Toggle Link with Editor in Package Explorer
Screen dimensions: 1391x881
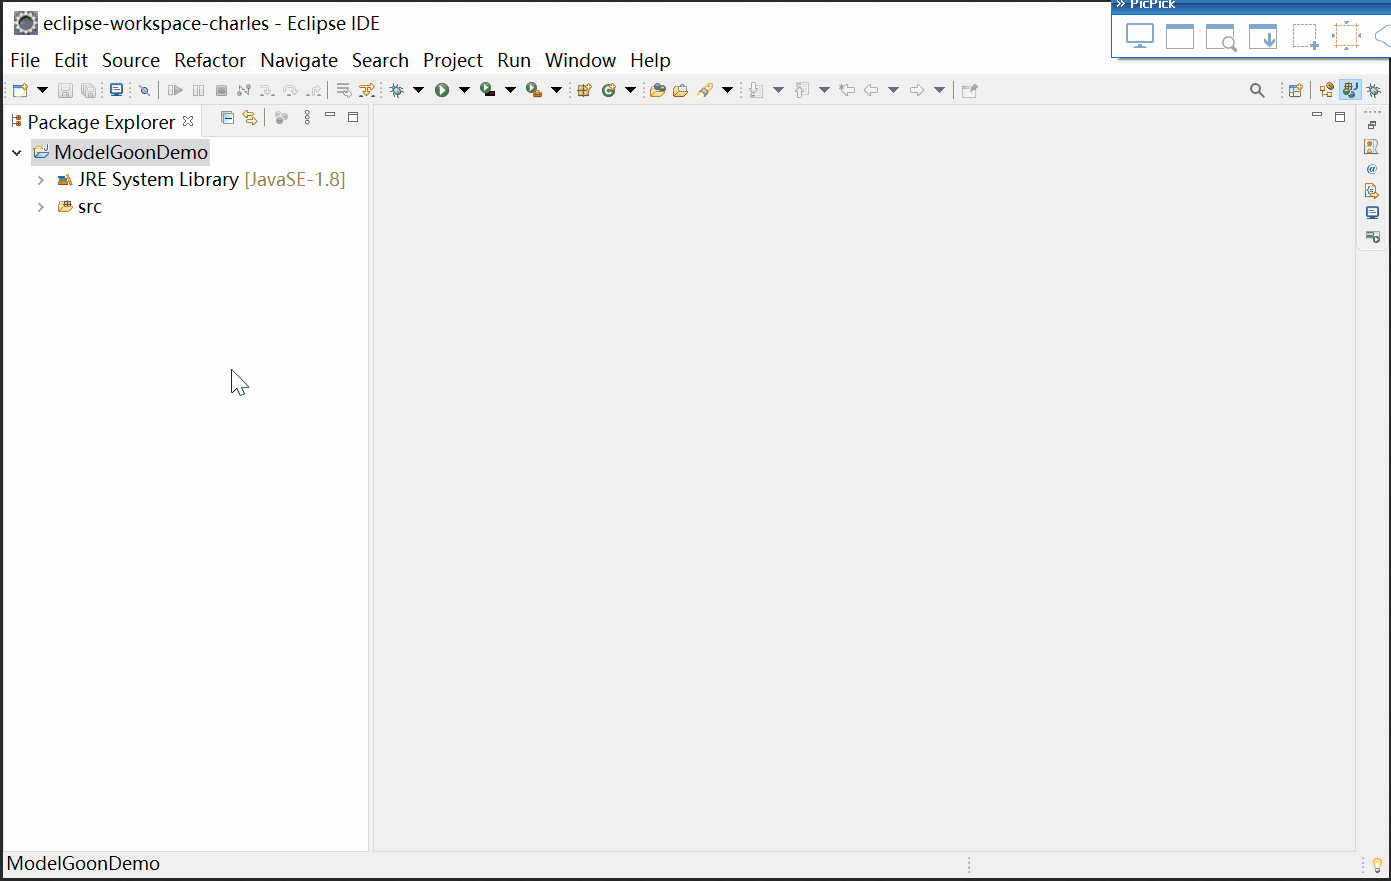coord(250,118)
